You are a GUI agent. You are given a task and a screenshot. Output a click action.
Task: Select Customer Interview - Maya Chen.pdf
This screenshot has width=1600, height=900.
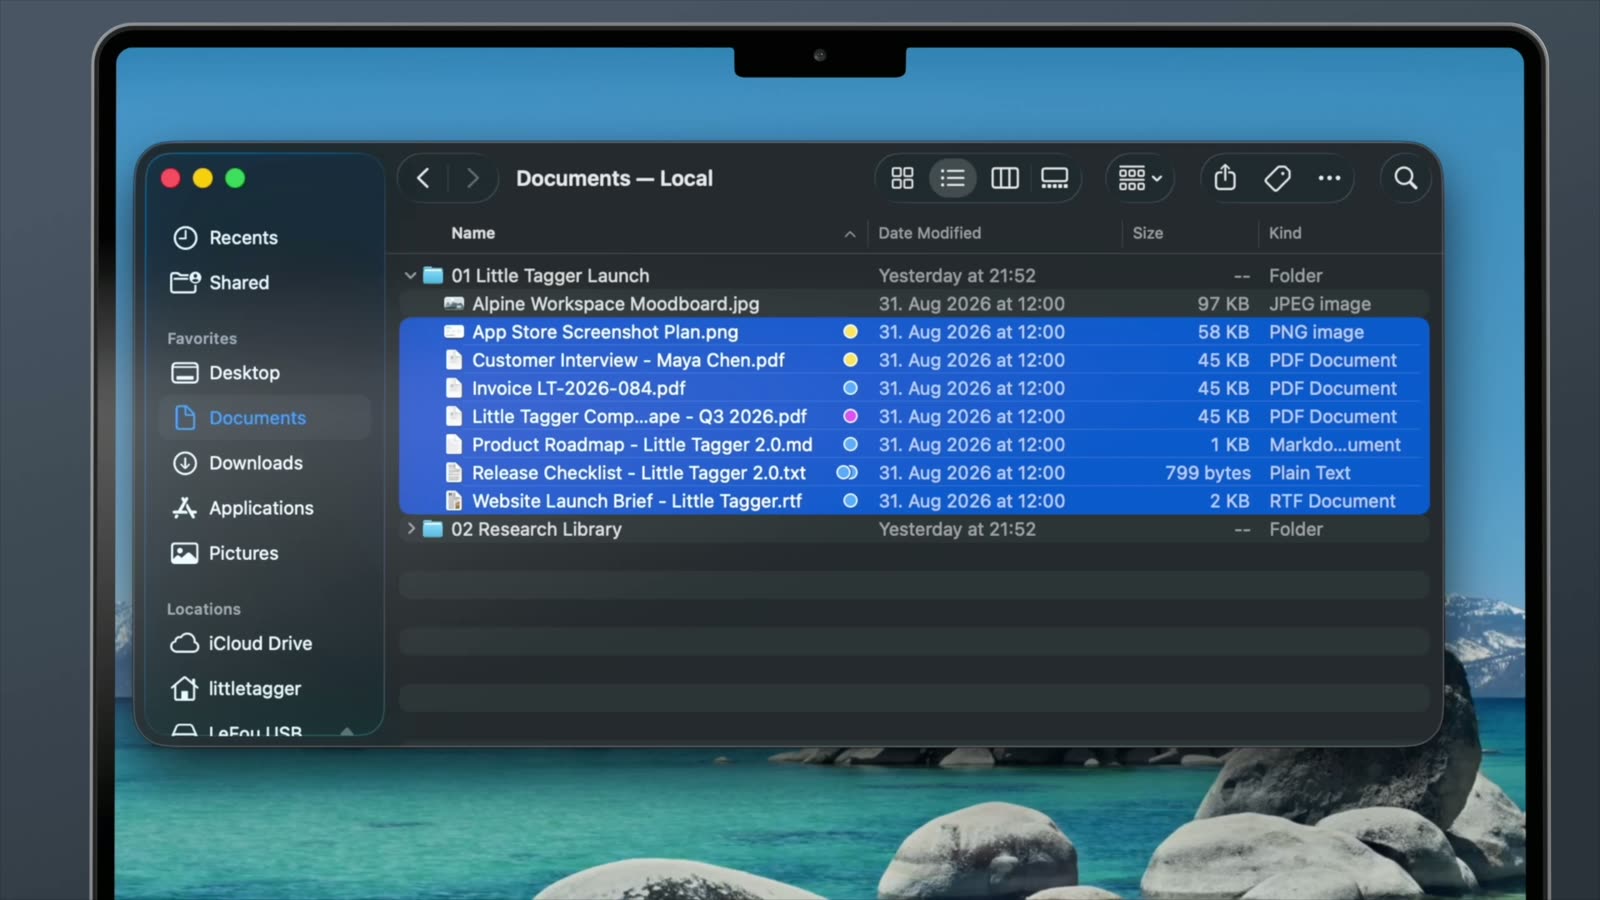click(914, 360)
